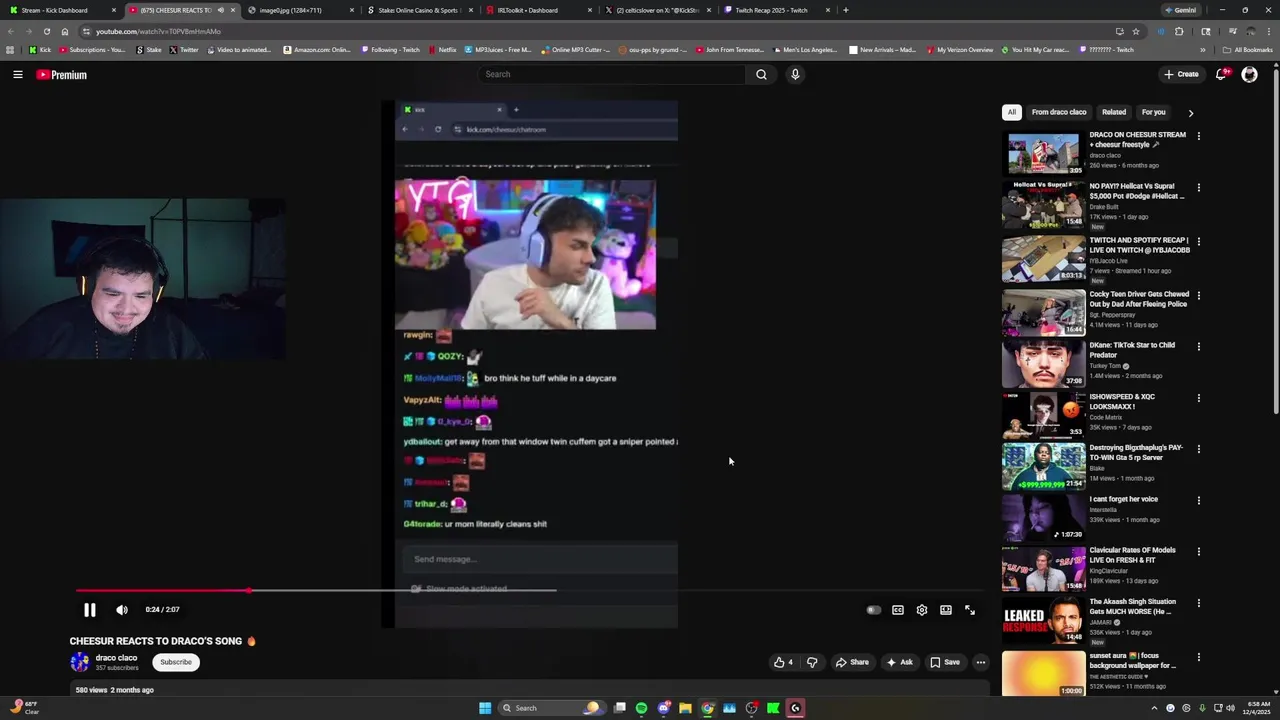Open LEAKED RESPONSE Akaash Singh thumbnail
Viewport: 1280px width, 720px height.
(x=1043, y=620)
